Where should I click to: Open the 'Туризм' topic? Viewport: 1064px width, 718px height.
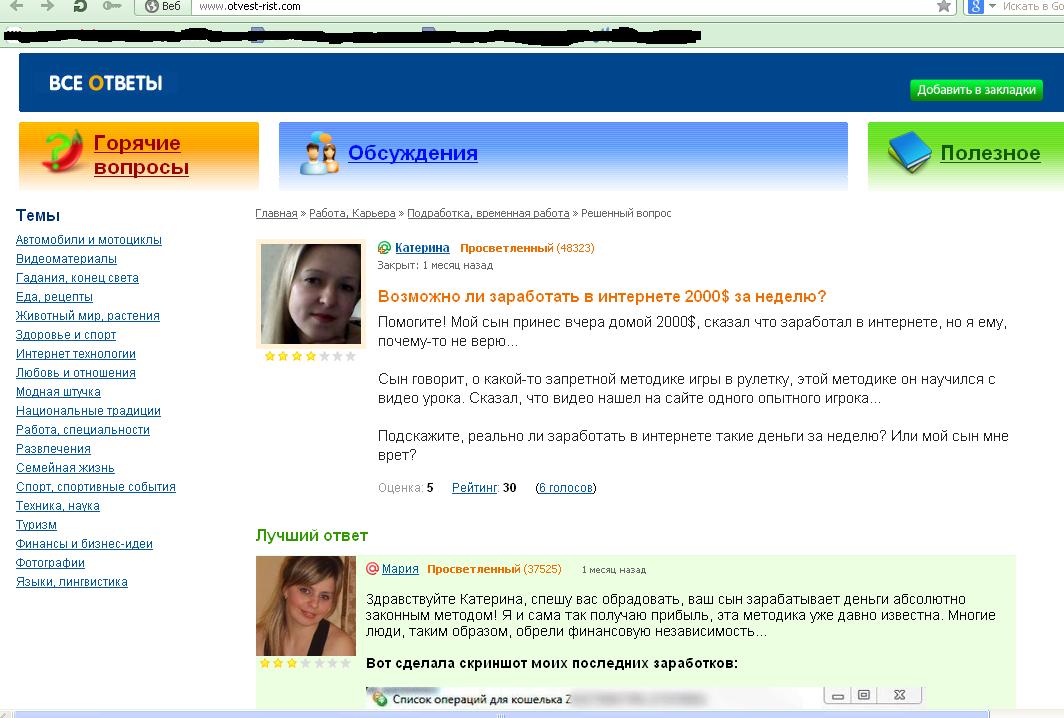(x=37, y=525)
